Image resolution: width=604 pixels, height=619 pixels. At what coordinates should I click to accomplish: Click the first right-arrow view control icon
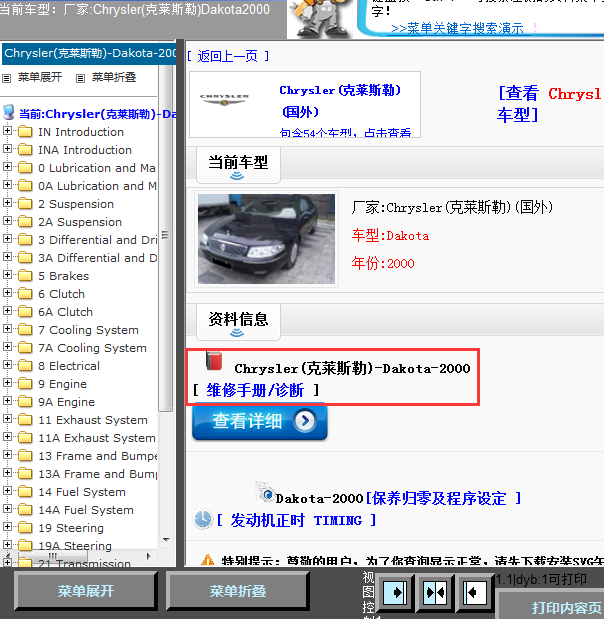coord(395,592)
